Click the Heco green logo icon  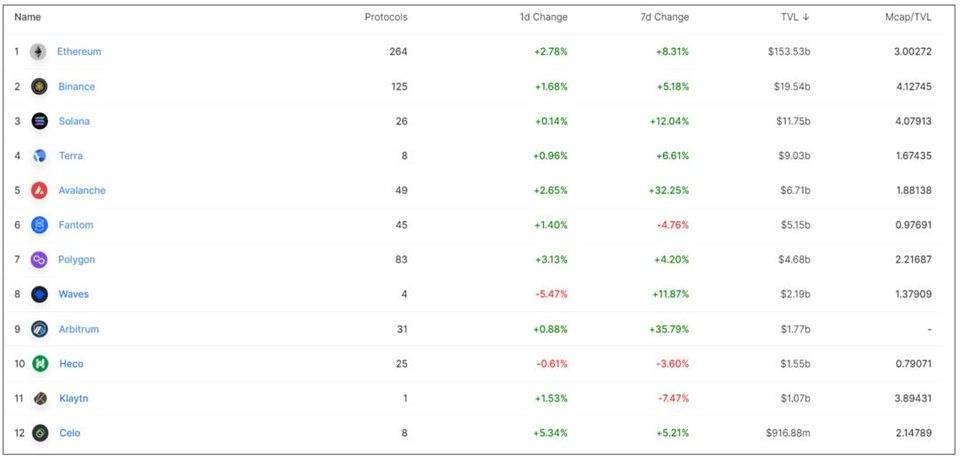coord(40,364)
